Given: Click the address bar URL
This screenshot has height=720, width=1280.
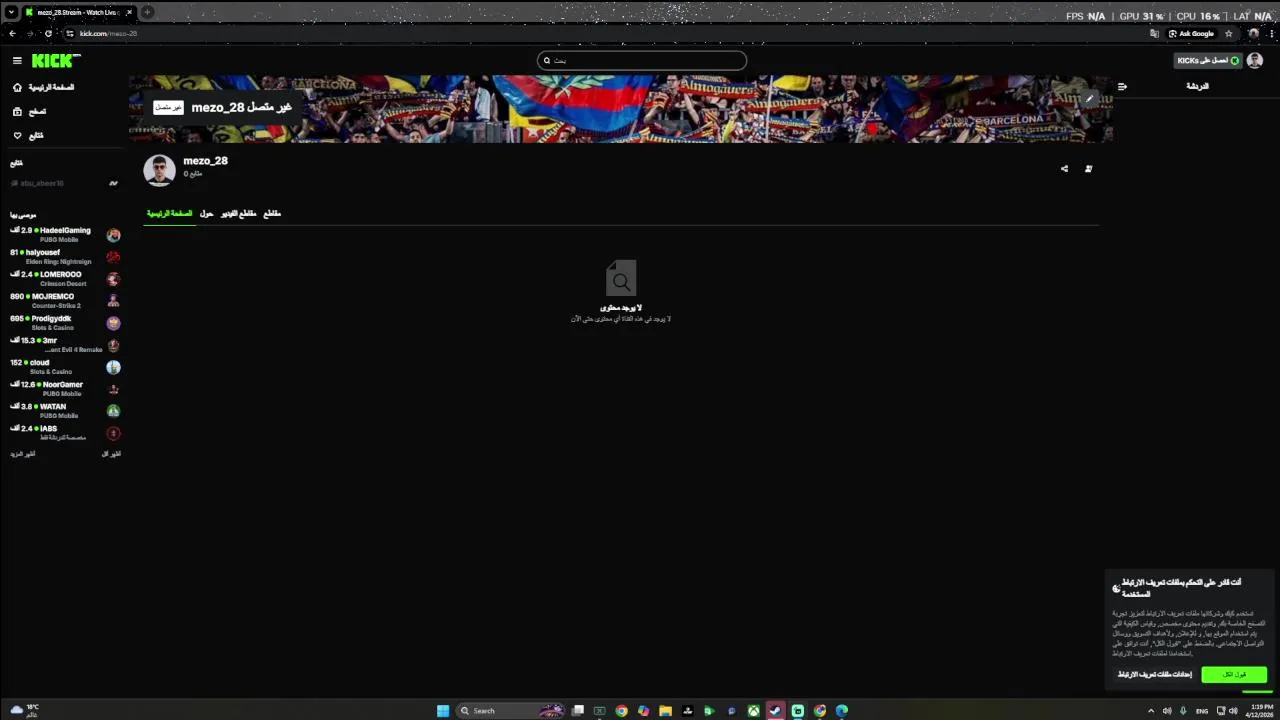Looking at the screenshot, I should pyautogui.click(x=108, y=34).
